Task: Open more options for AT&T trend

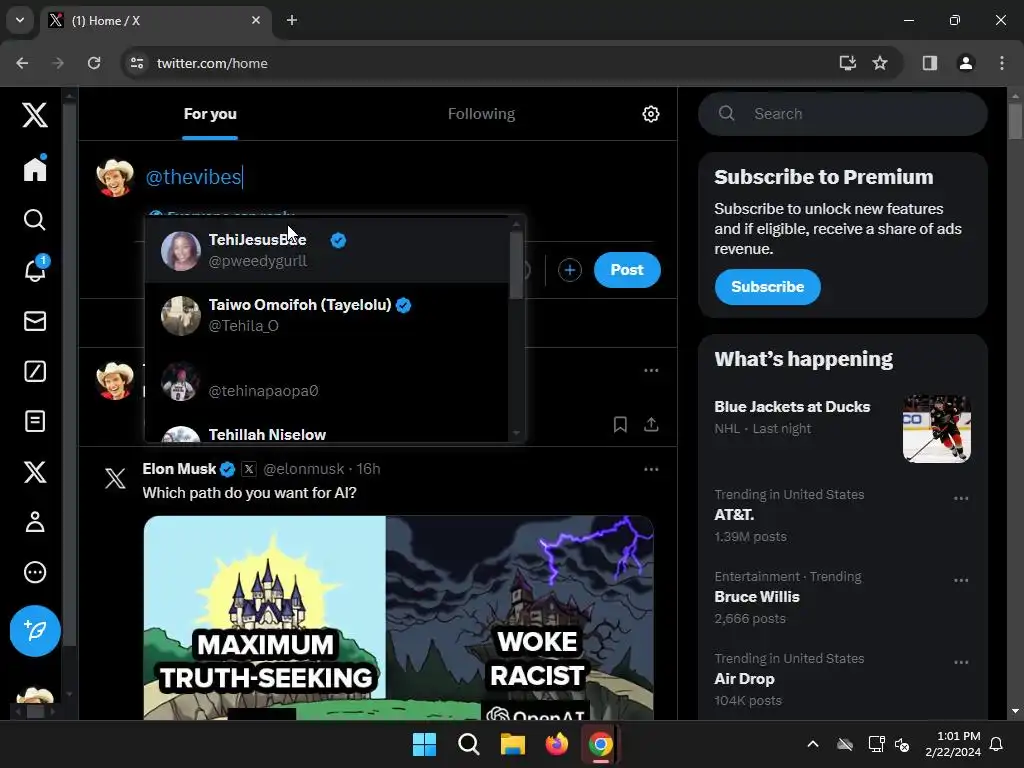Action: [961, 498]
